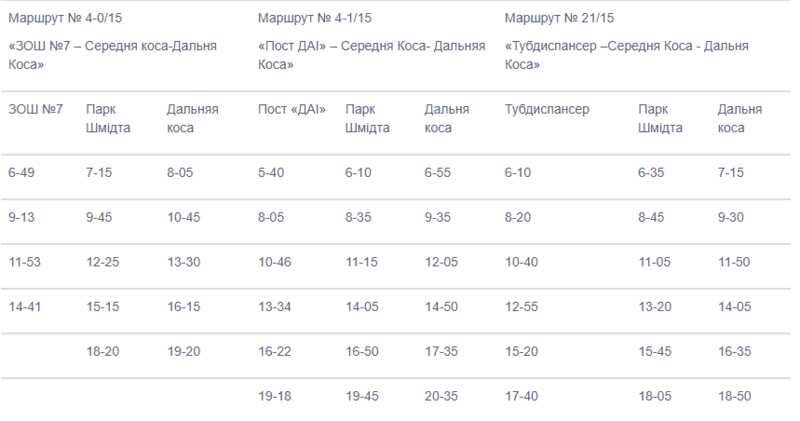Click the 10-46 time cell
Viewport: 800px width, 421px height.
pos(274,262)
